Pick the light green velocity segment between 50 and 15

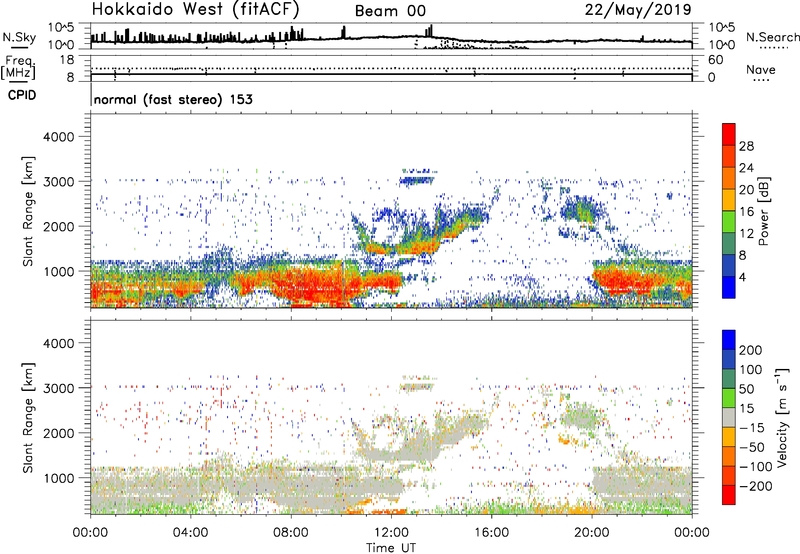(729, 398)
